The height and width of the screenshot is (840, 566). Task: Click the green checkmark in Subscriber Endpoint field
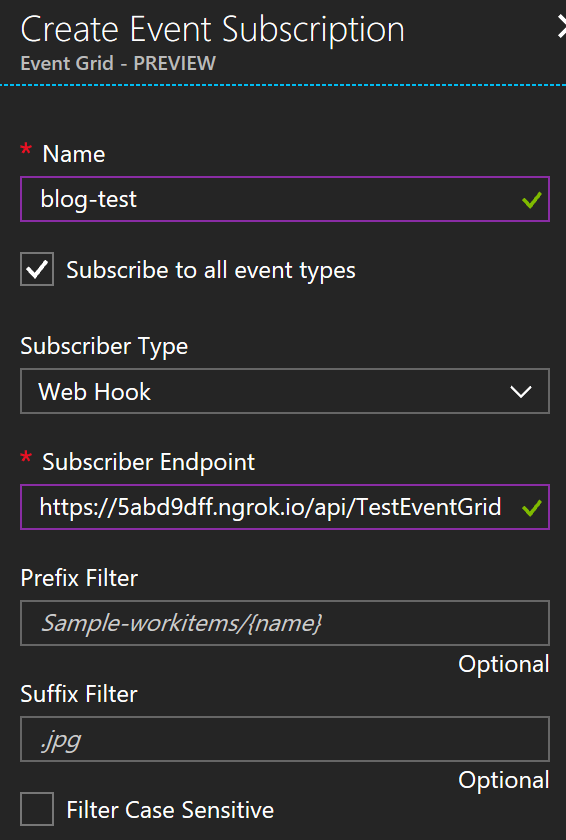click(532, 508)
